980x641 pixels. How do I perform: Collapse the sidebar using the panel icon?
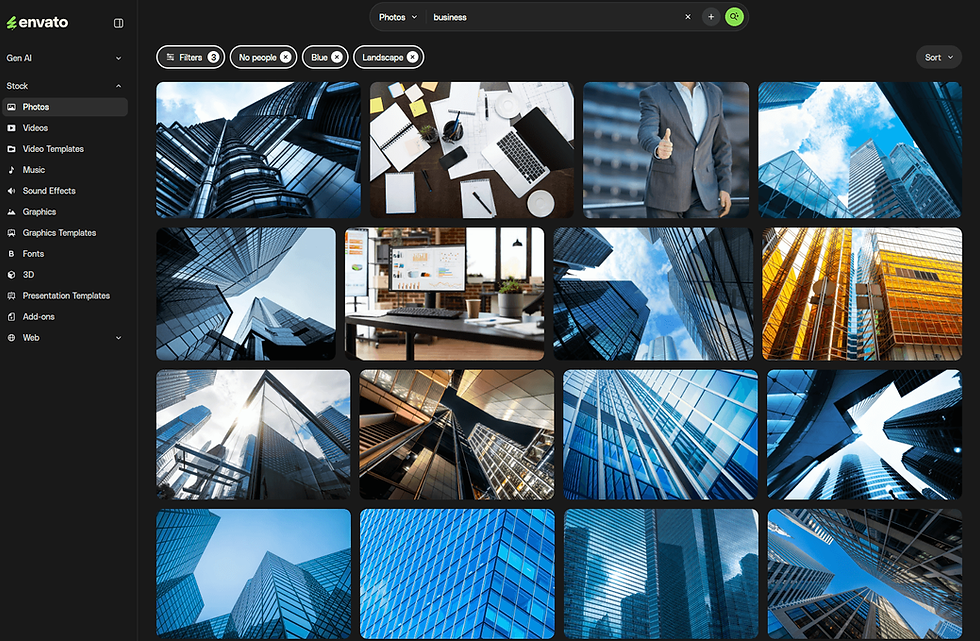pyautogui.click(x=118, y=22)
